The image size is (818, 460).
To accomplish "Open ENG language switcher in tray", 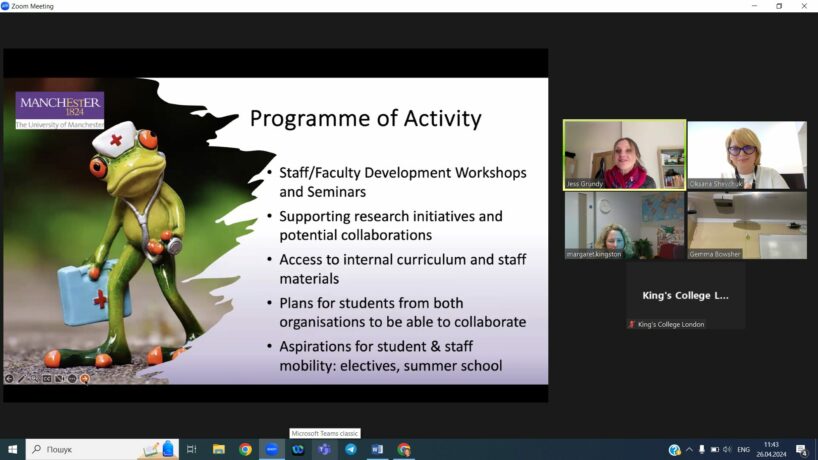I will point(743,450).
